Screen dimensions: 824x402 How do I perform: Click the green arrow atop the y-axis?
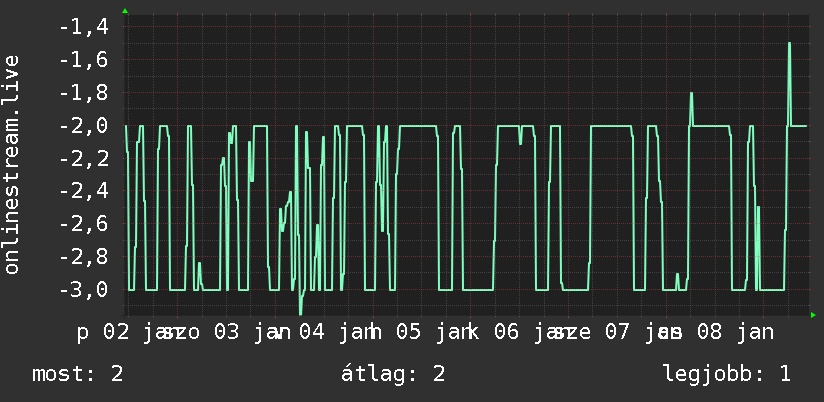[125, 11]
